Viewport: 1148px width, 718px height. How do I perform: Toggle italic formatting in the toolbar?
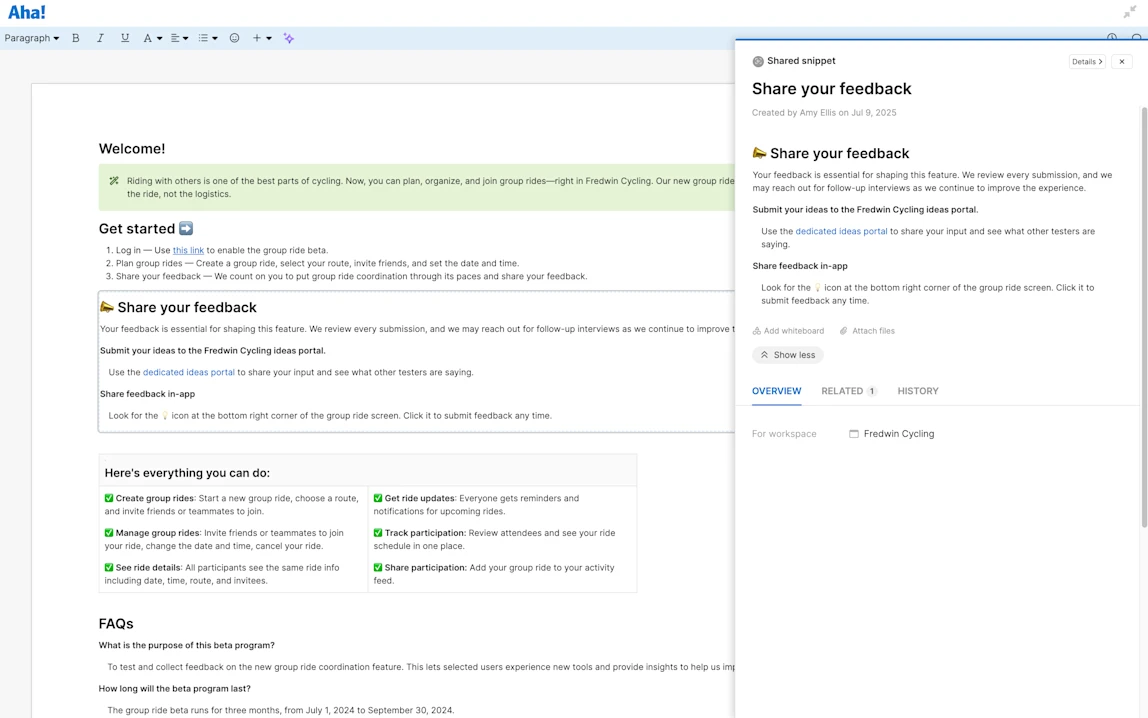tap(100, 38)
